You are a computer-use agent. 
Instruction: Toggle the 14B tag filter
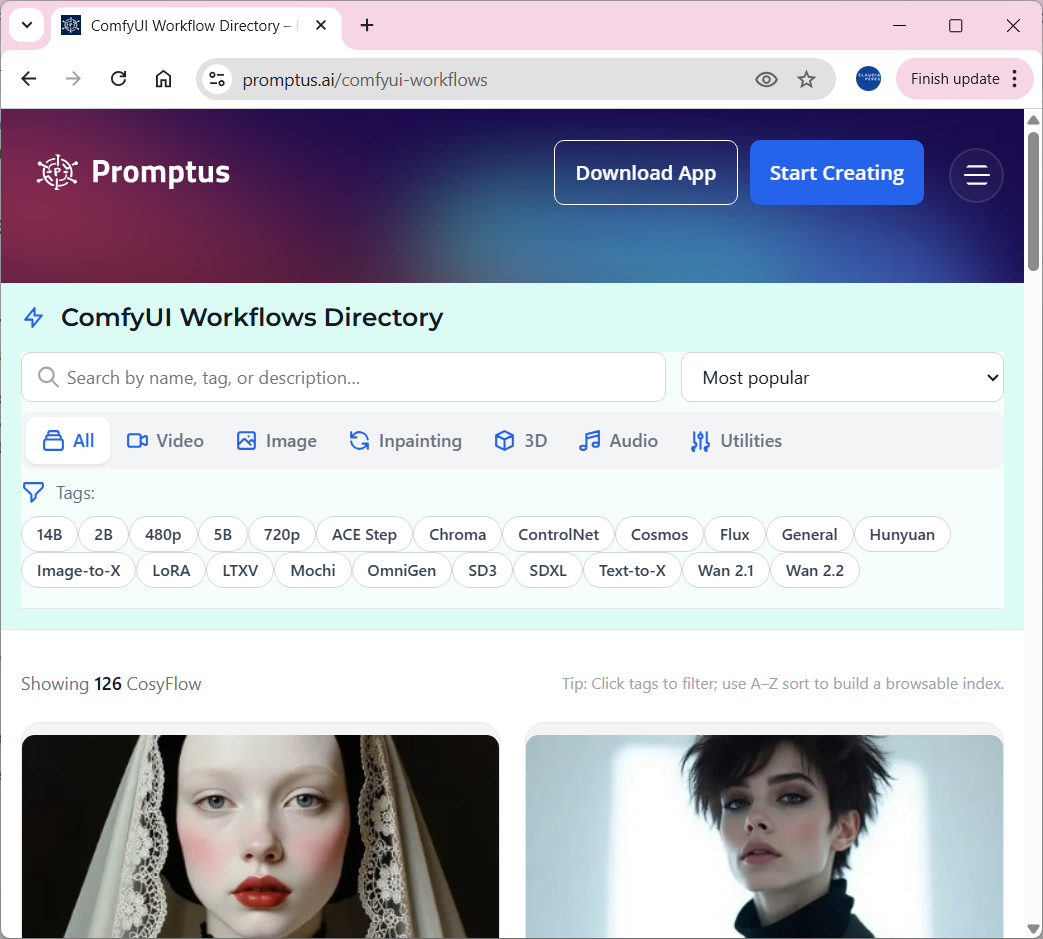point(49,534)
